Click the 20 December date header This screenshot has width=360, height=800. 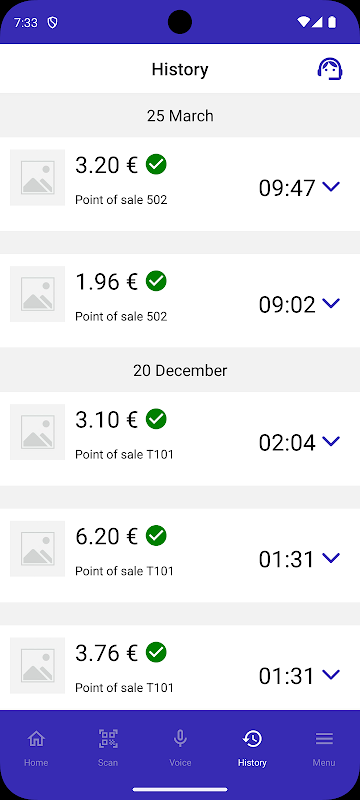(x=180, y=370)
